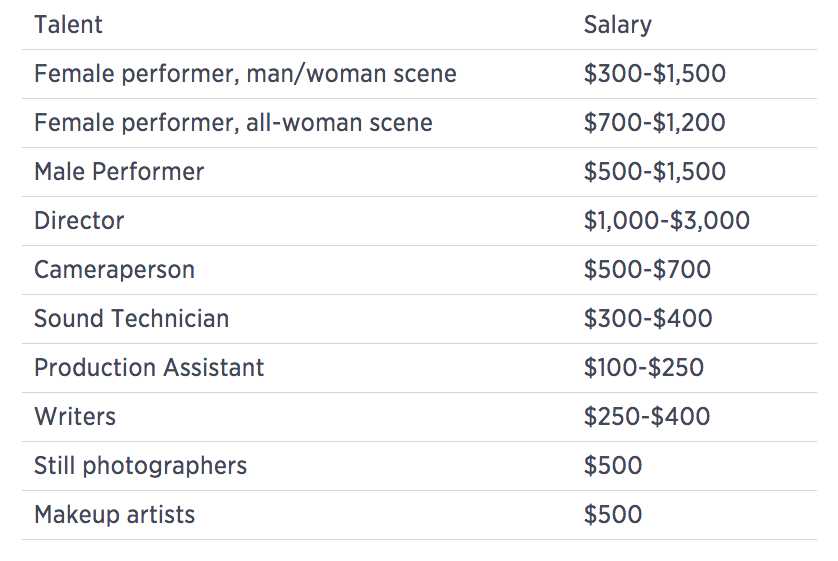Image resolution: width=838 pixels, height=561 pixels.
Task: Select the Female performer, man/woman scene row
Action: (419, 74)
